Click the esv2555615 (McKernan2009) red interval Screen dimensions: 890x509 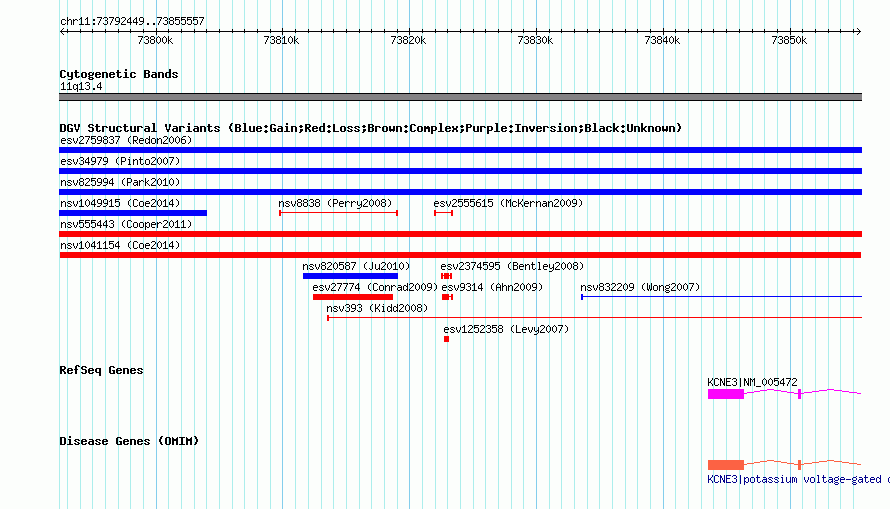(443, 213)
